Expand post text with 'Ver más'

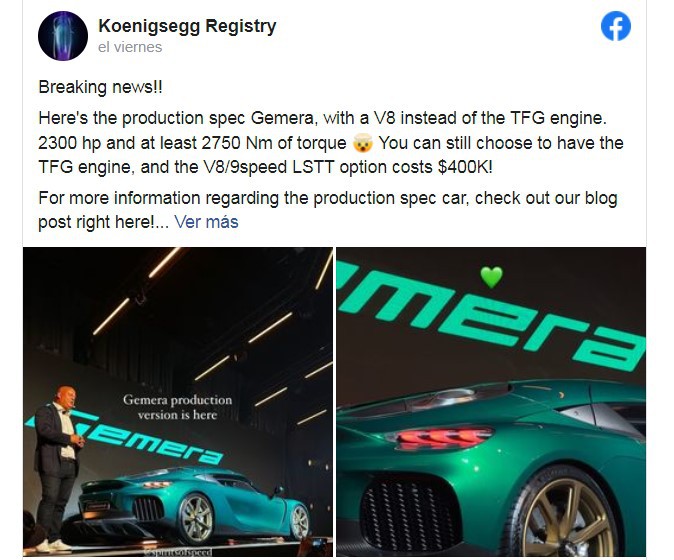tap(206, 222)
